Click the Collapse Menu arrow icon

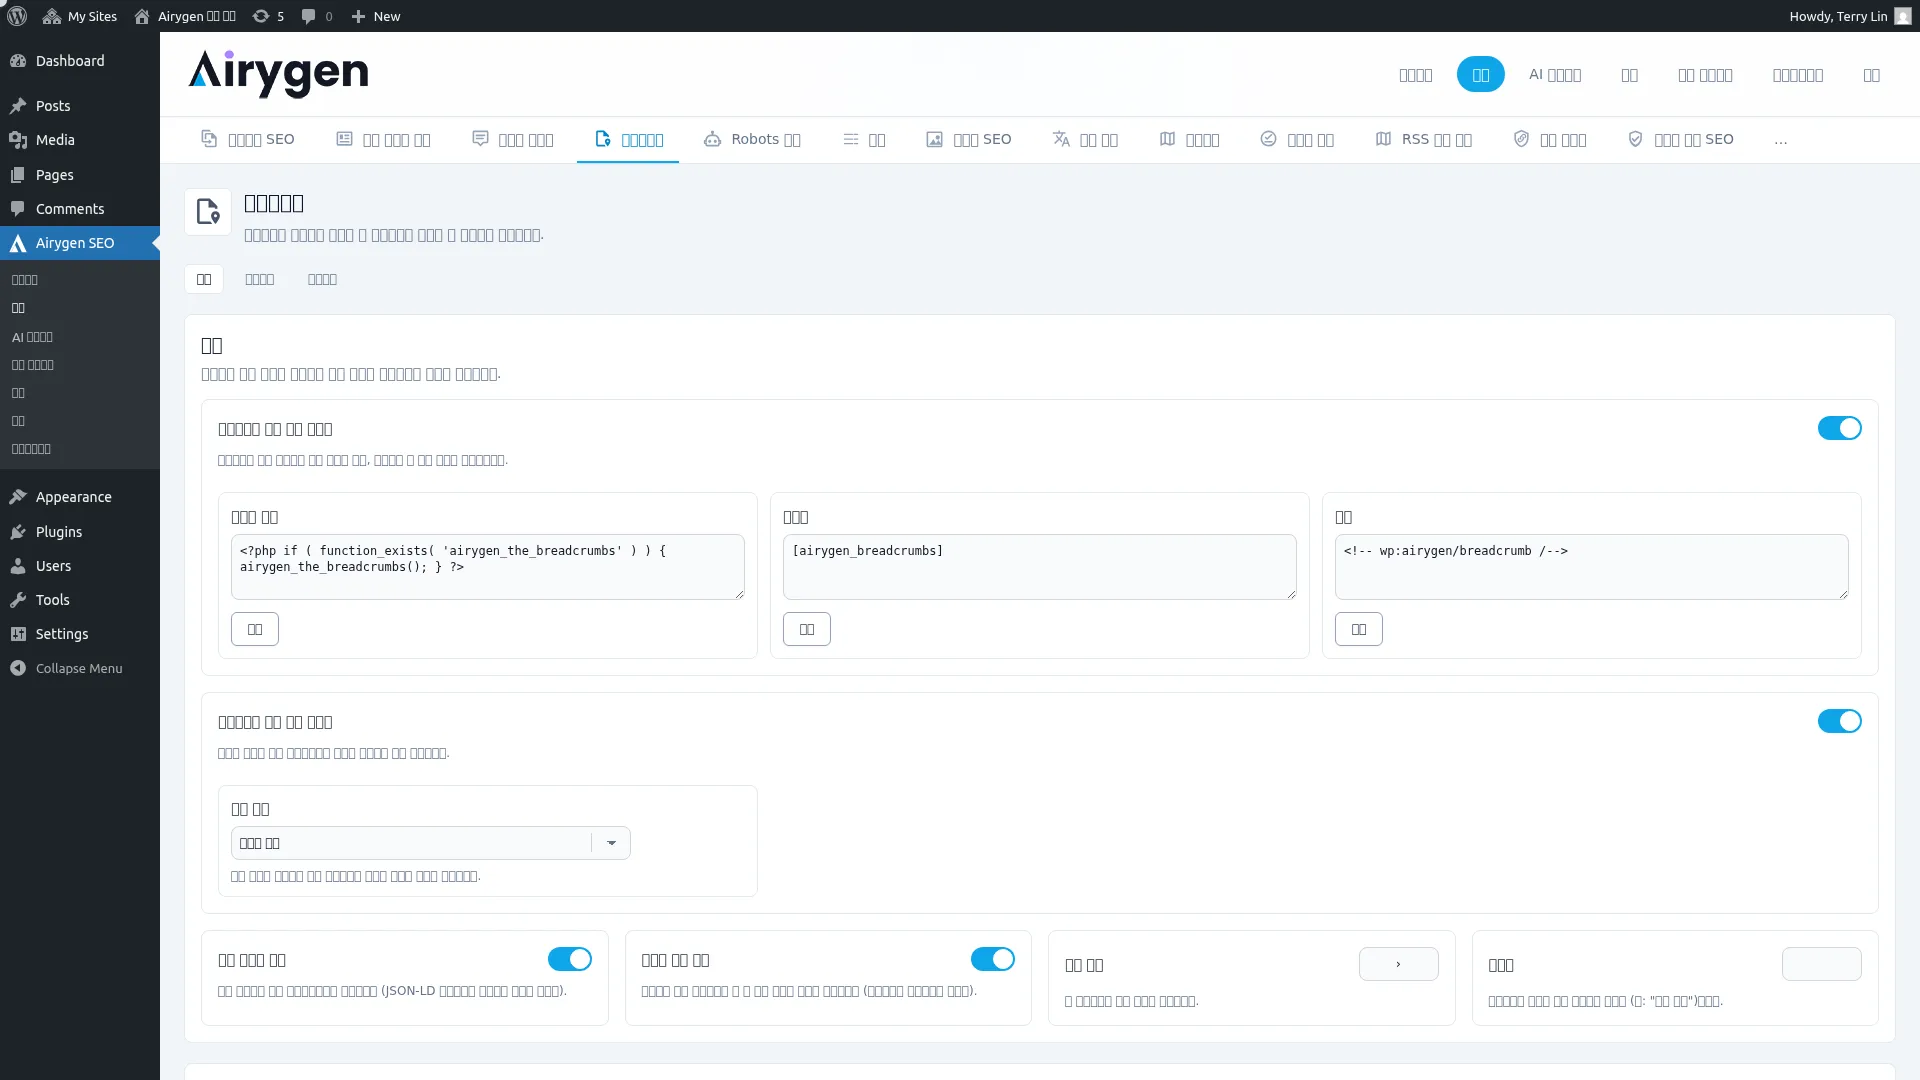point(18,668)
